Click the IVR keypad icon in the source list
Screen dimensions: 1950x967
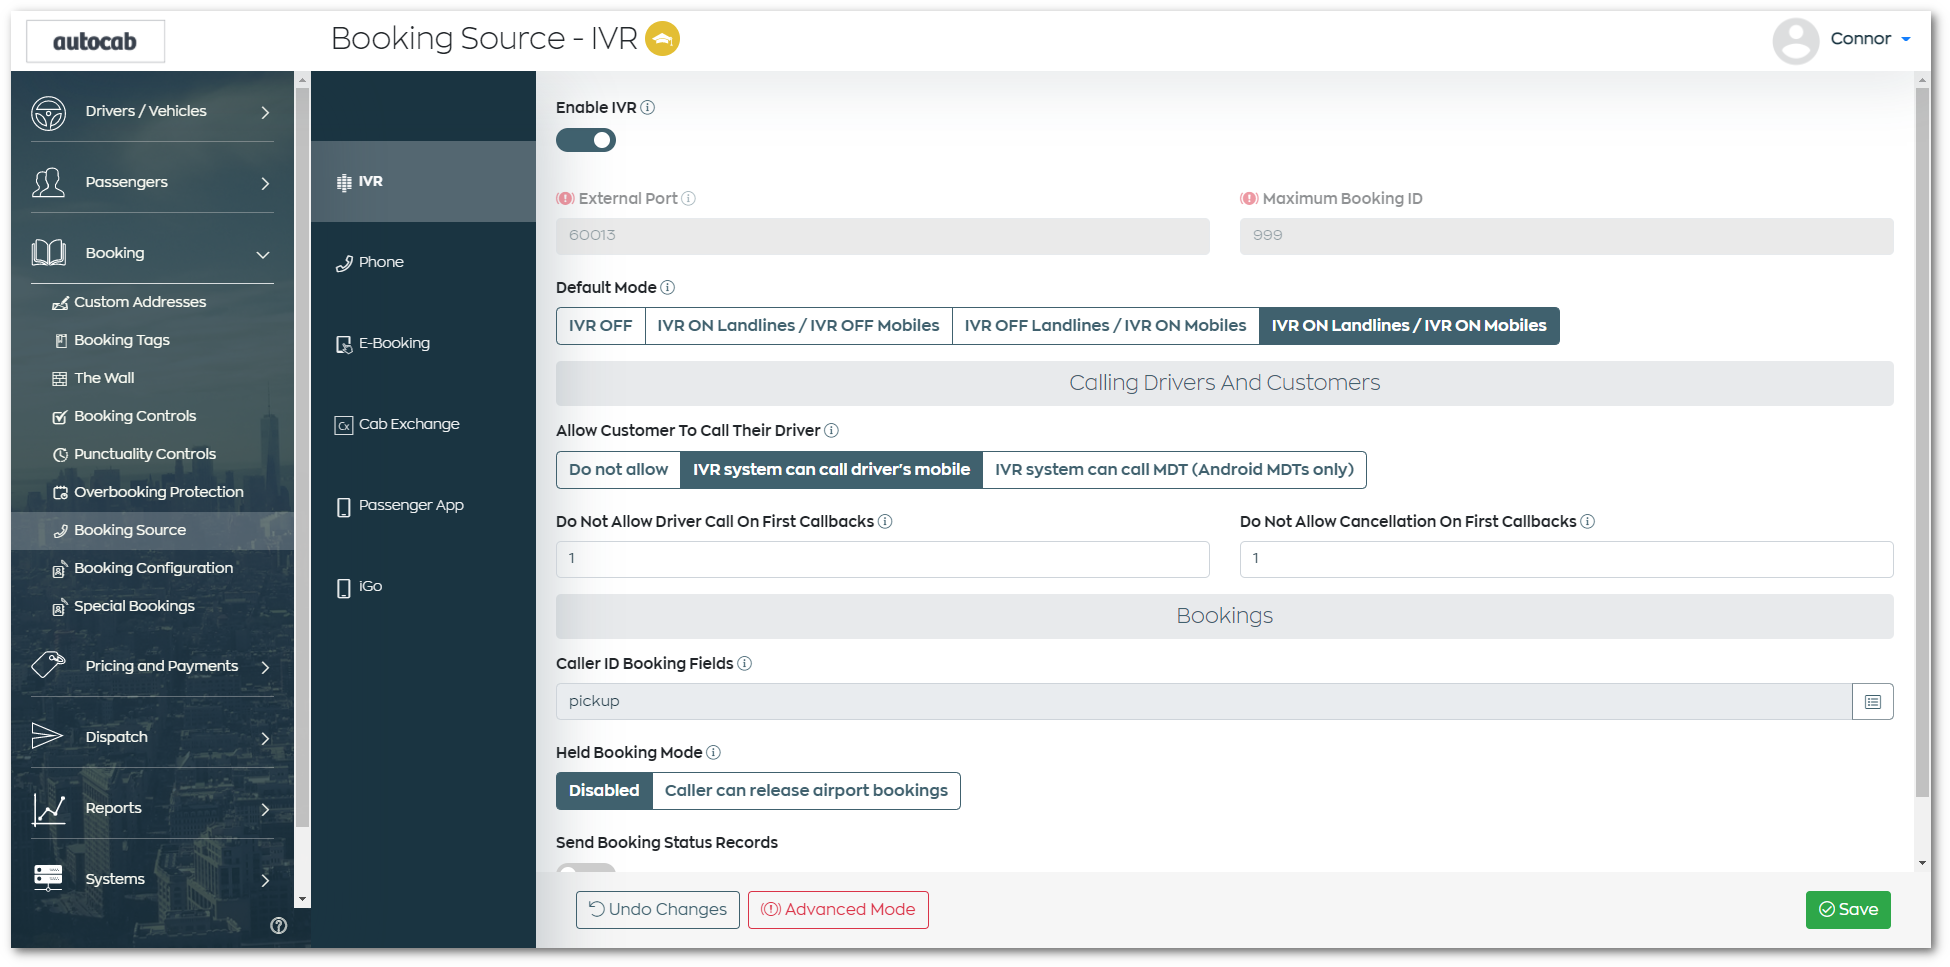click(x=344, y=182)
